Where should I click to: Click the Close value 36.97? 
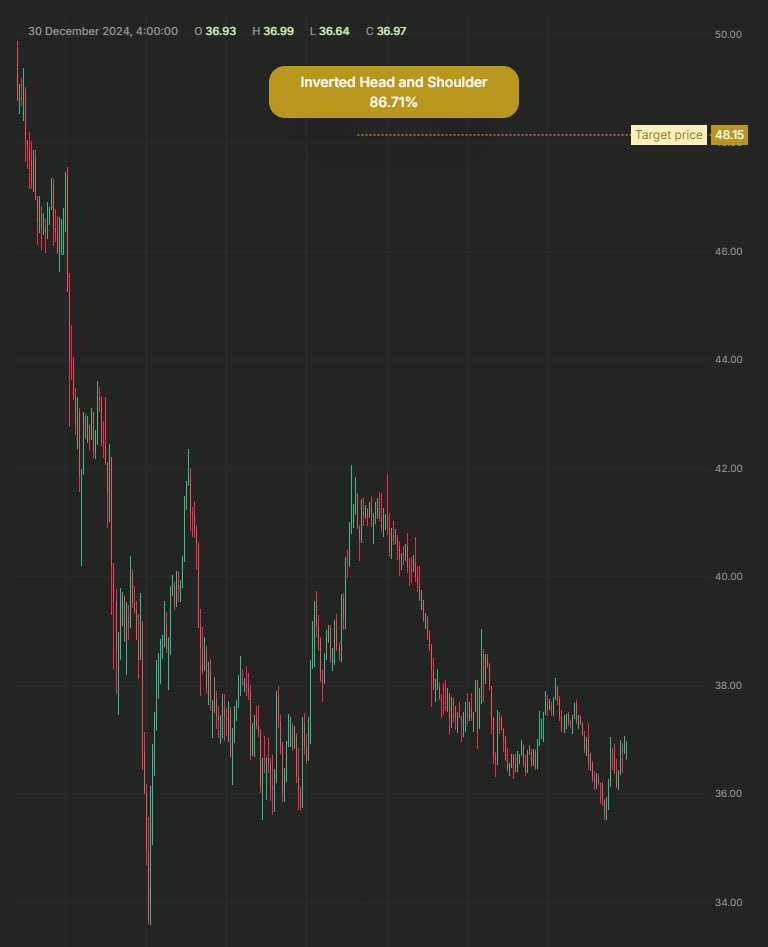(391, 31)
